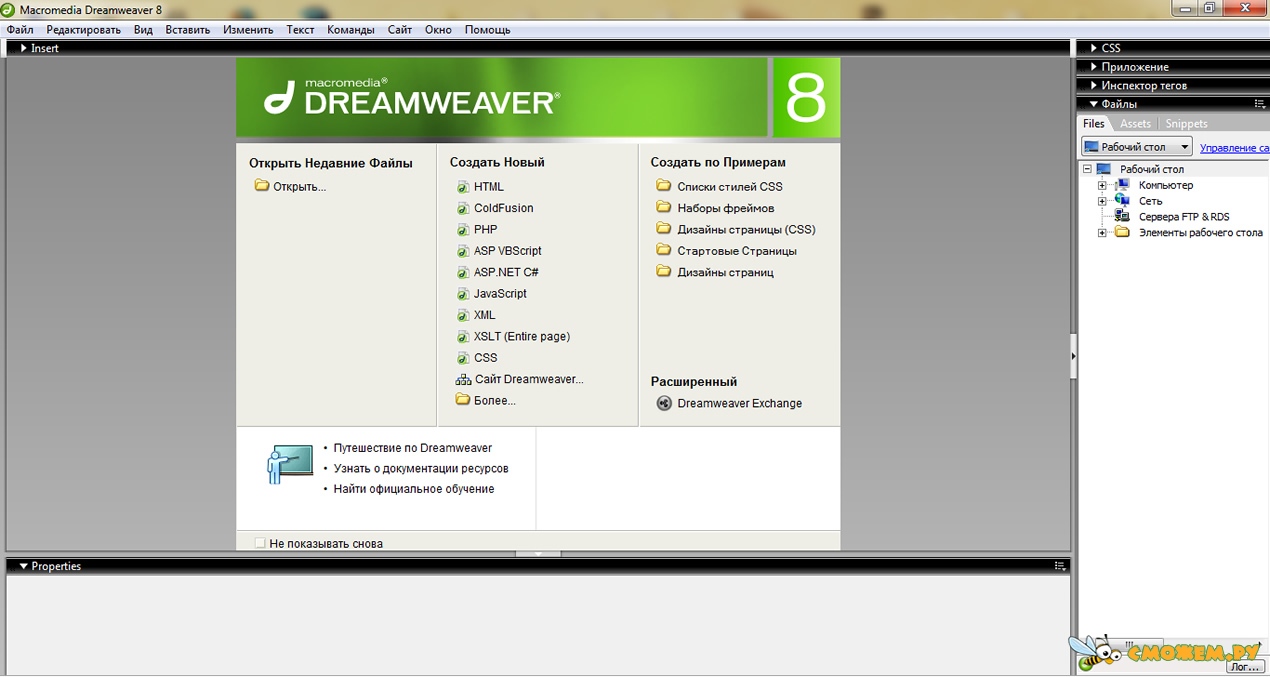This screenshot has width=1270, height=677.
Task: Click the folder icon beside Более...
Action: [x=463, y=400]
